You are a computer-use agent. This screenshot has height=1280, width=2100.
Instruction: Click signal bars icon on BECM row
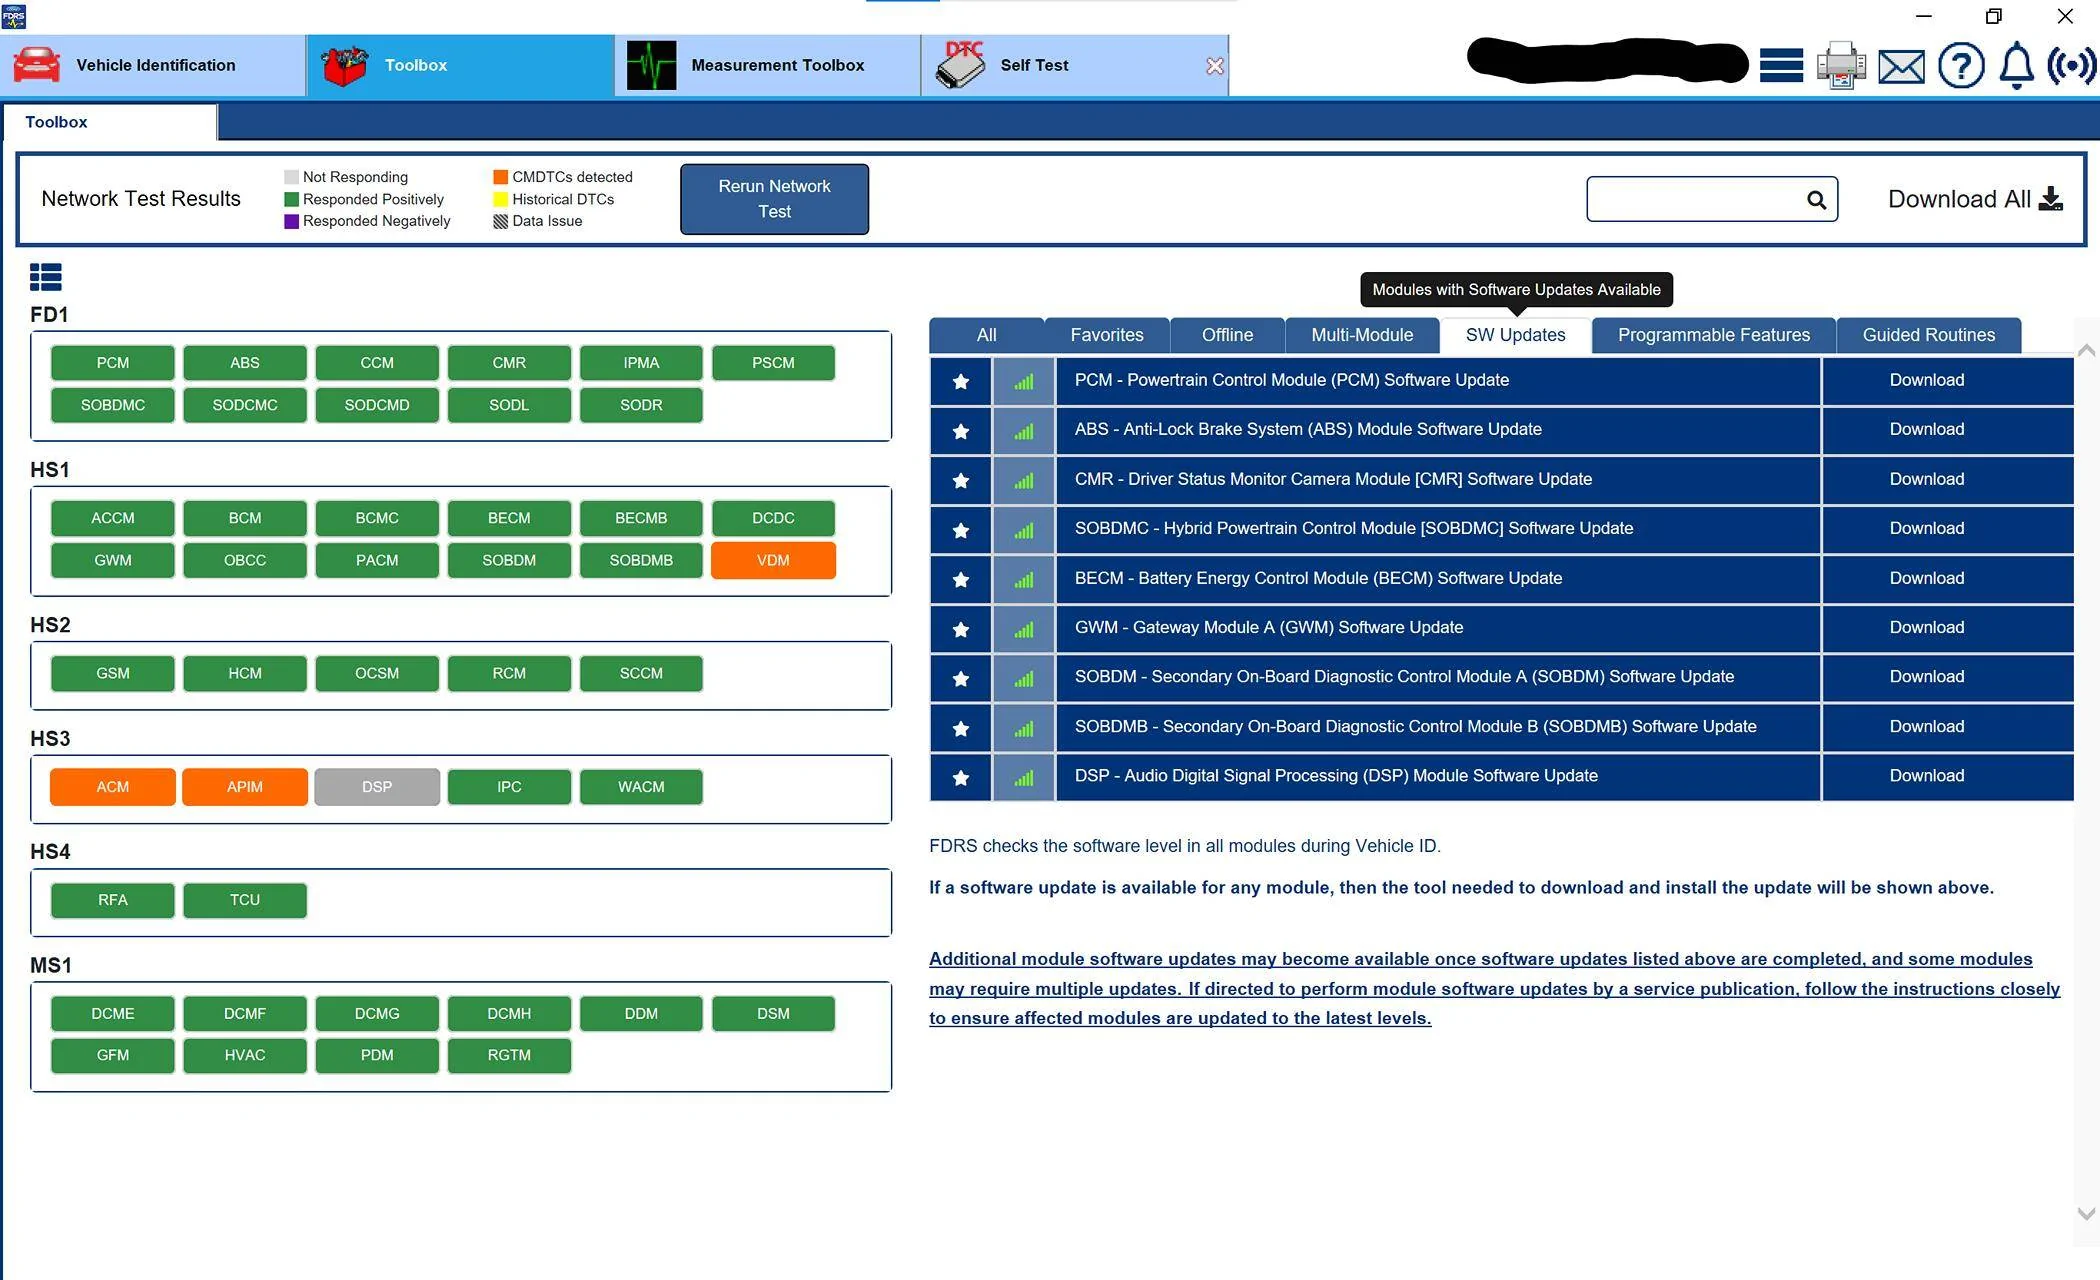[1024, 579]
